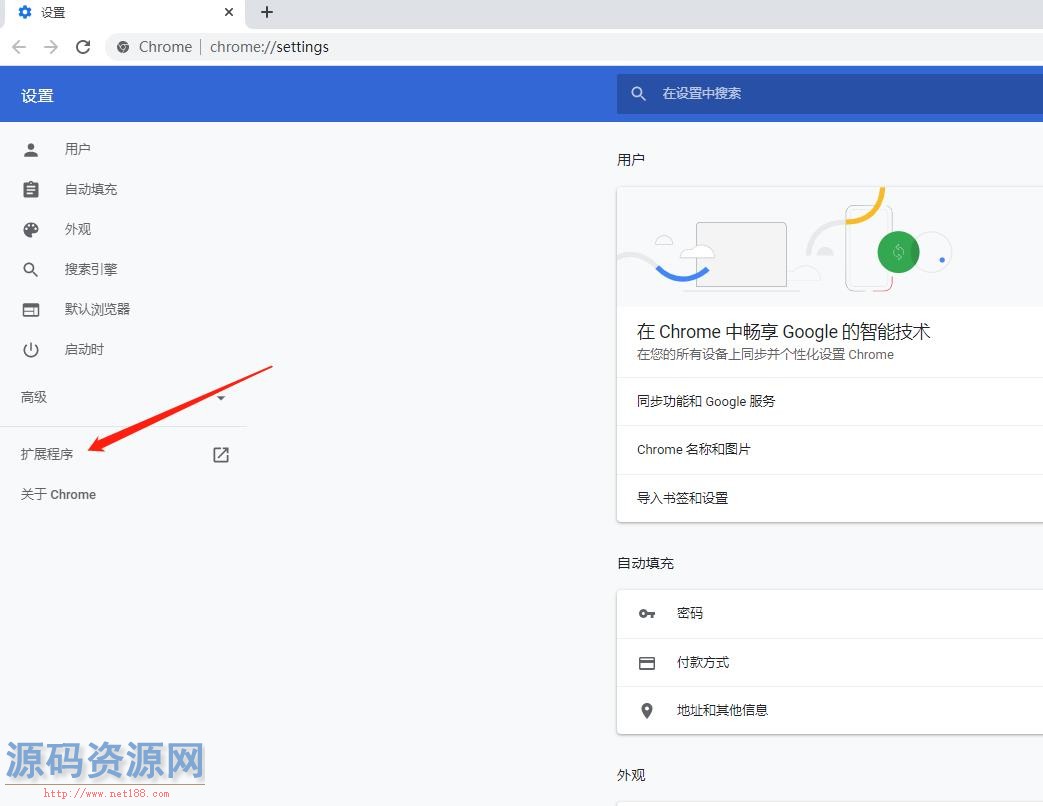Click the key icon beside 密码
Screen dimensions: 1043x806
tap(647, 614)
